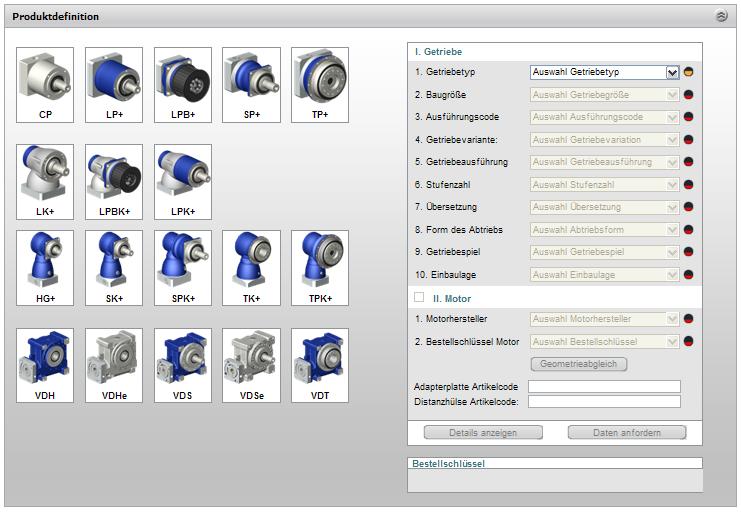Select the LPBK+ angular gearbox
The width and height of the screenshot is (741, 513).
[114, 182]
